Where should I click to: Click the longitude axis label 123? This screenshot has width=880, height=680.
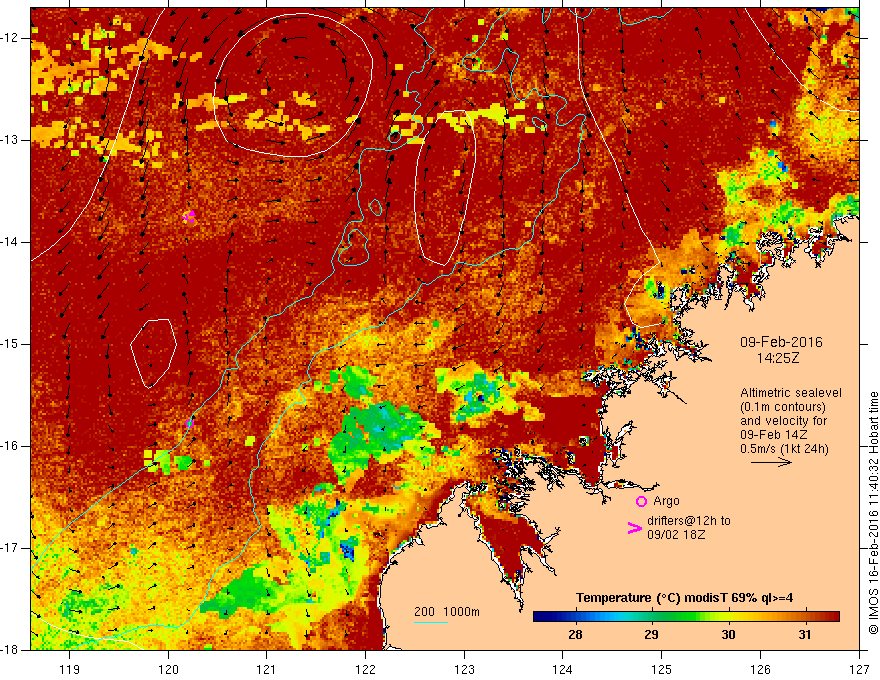pyautogui.click(x=464, y=669)
